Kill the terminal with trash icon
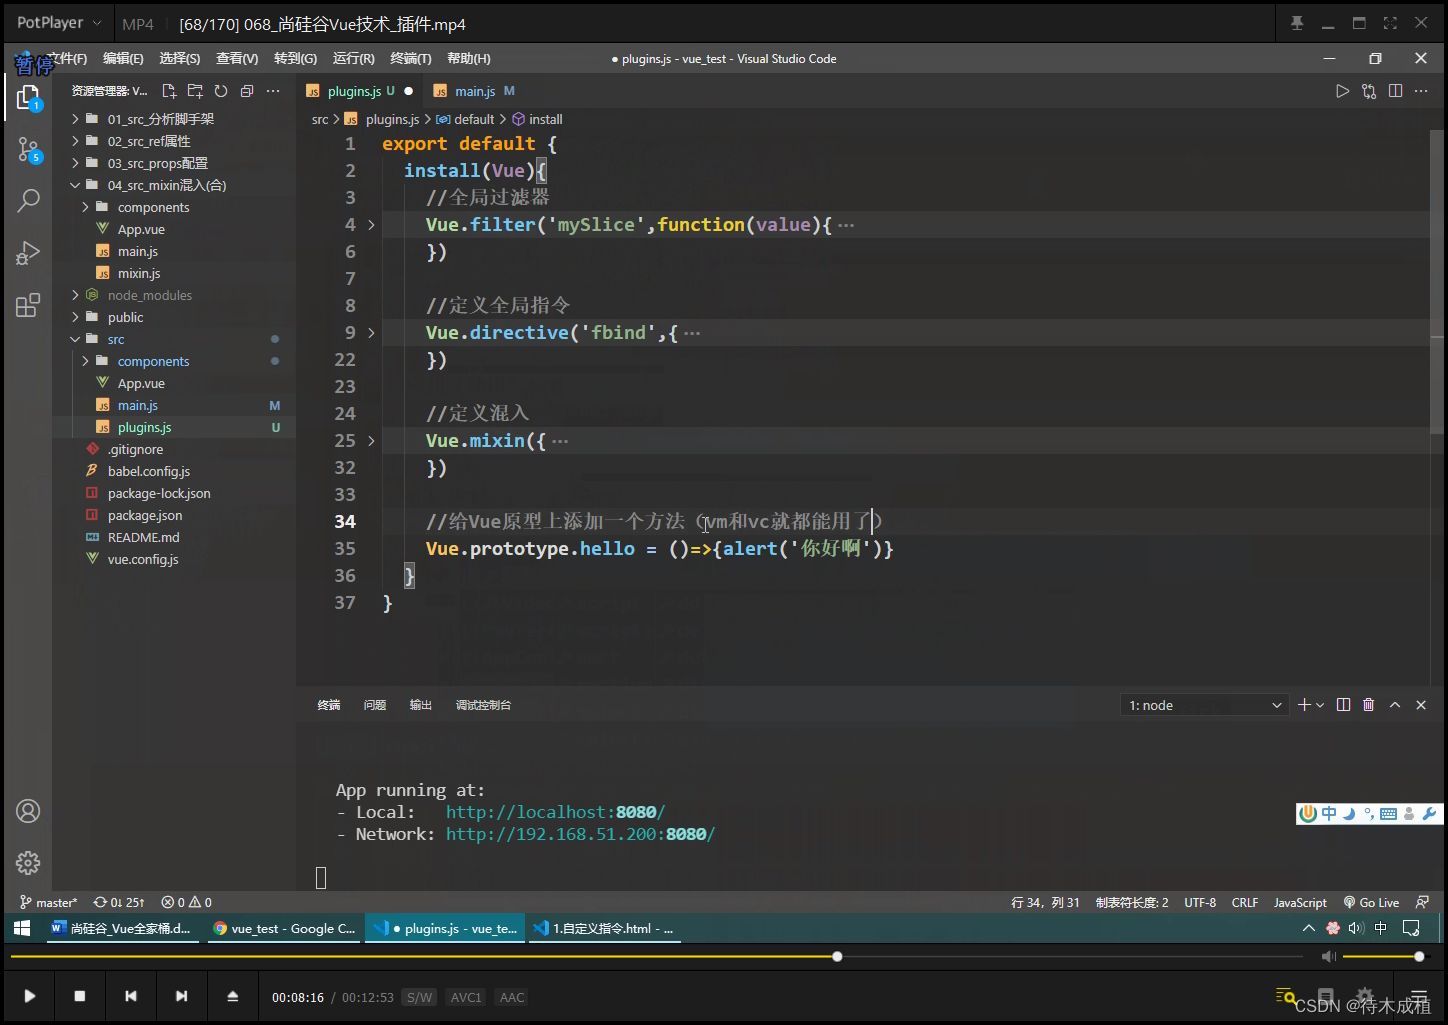This screenshot has height=1025, width=1448. (x=1369, y=705)
